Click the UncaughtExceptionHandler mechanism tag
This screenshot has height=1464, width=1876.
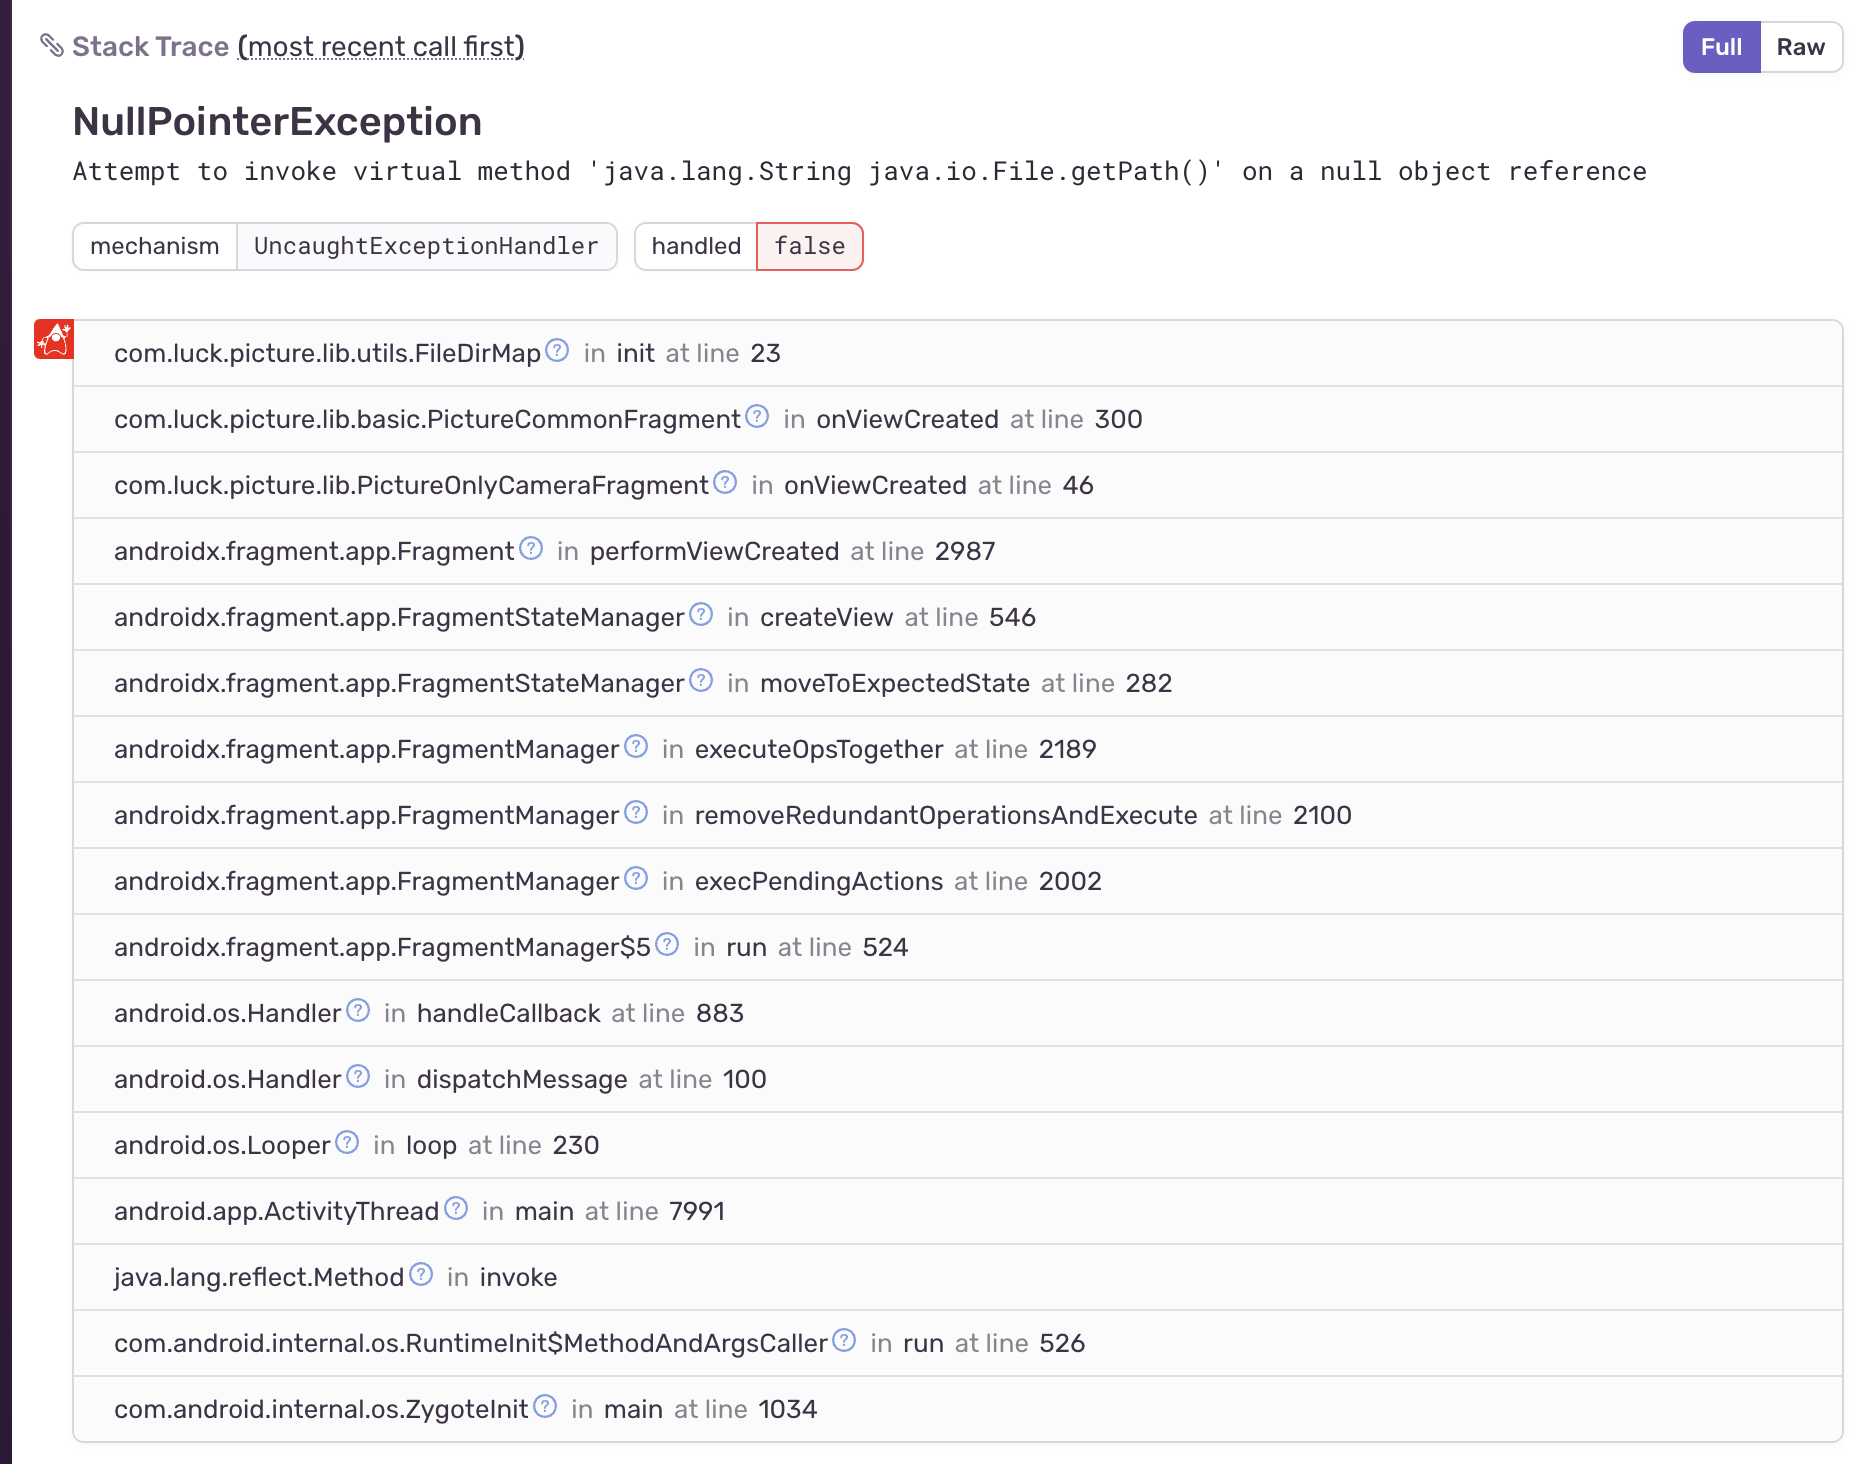pyautogui.click(x=427, y=246)
